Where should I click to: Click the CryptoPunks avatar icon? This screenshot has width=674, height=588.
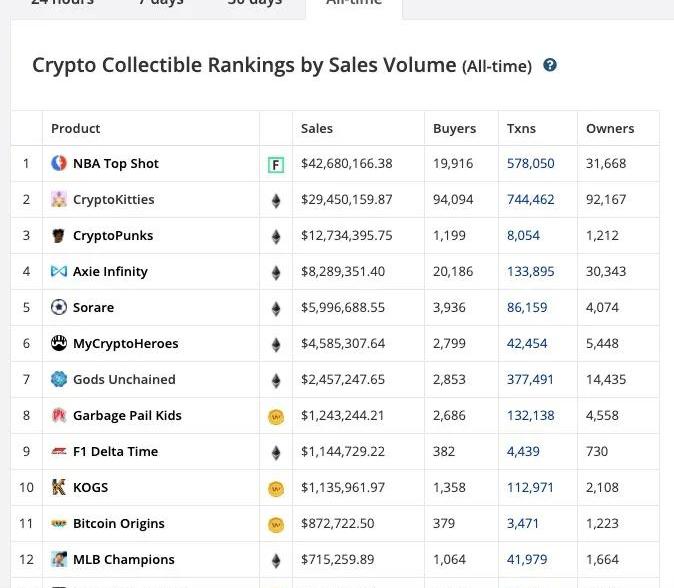(x=59, y=236)
